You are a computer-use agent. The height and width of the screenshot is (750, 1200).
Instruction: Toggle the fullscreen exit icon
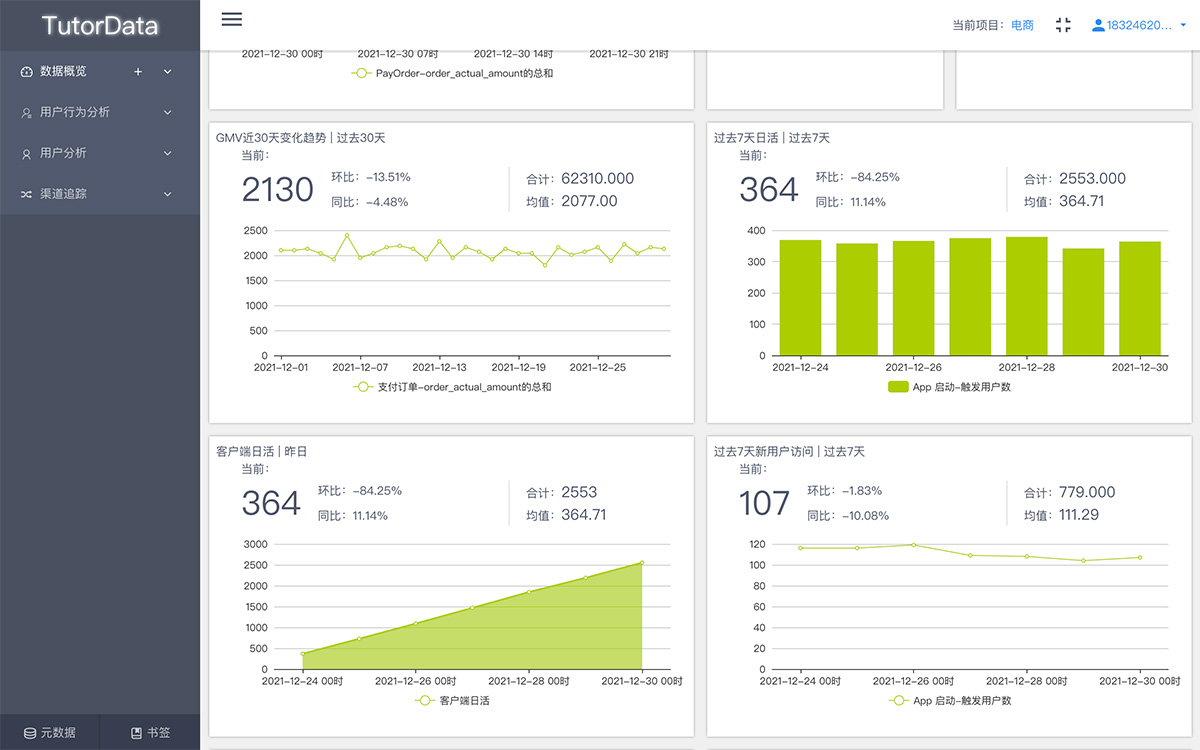click(1063, 25)
